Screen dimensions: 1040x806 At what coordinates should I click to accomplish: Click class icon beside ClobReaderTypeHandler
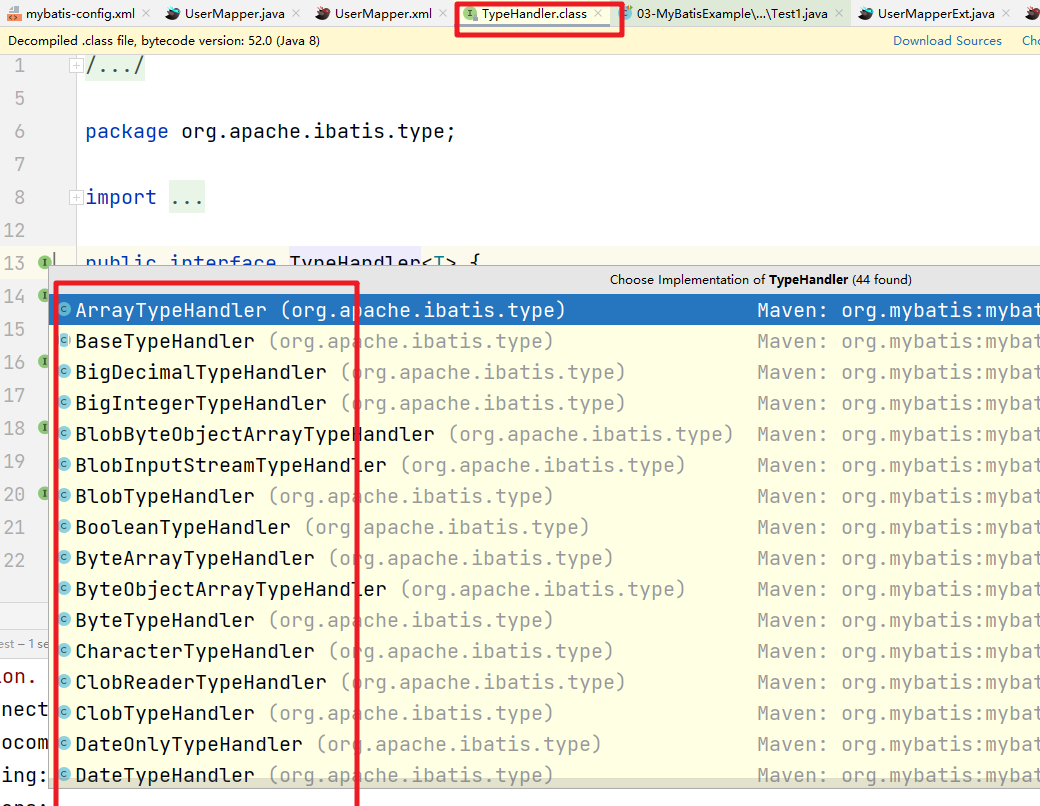point(64,681)
